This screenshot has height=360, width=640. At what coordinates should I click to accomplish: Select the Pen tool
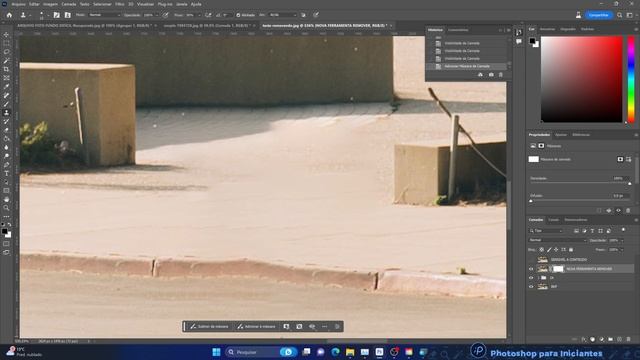pos(6,164)
